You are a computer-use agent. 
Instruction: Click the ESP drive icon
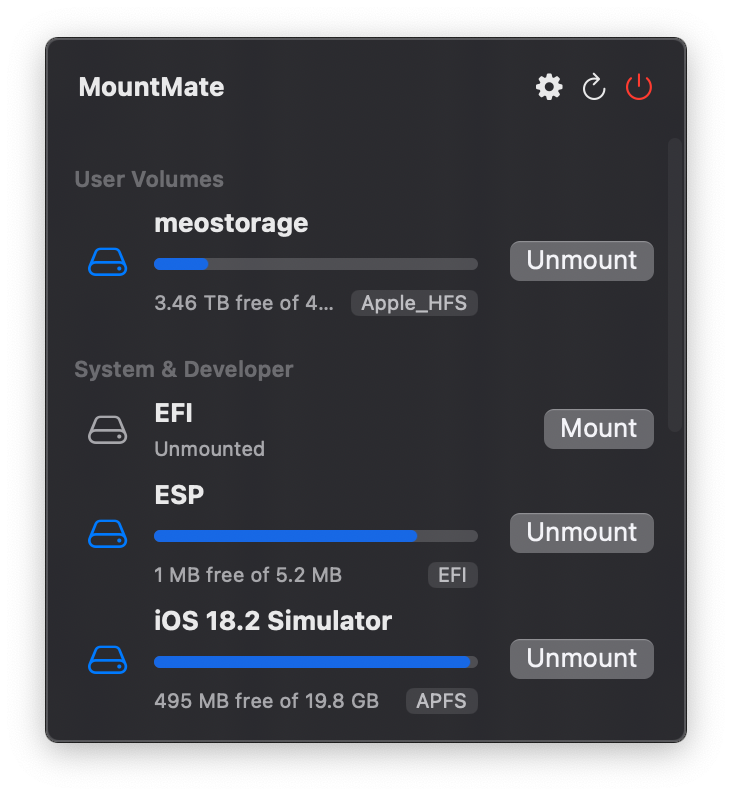107,534
